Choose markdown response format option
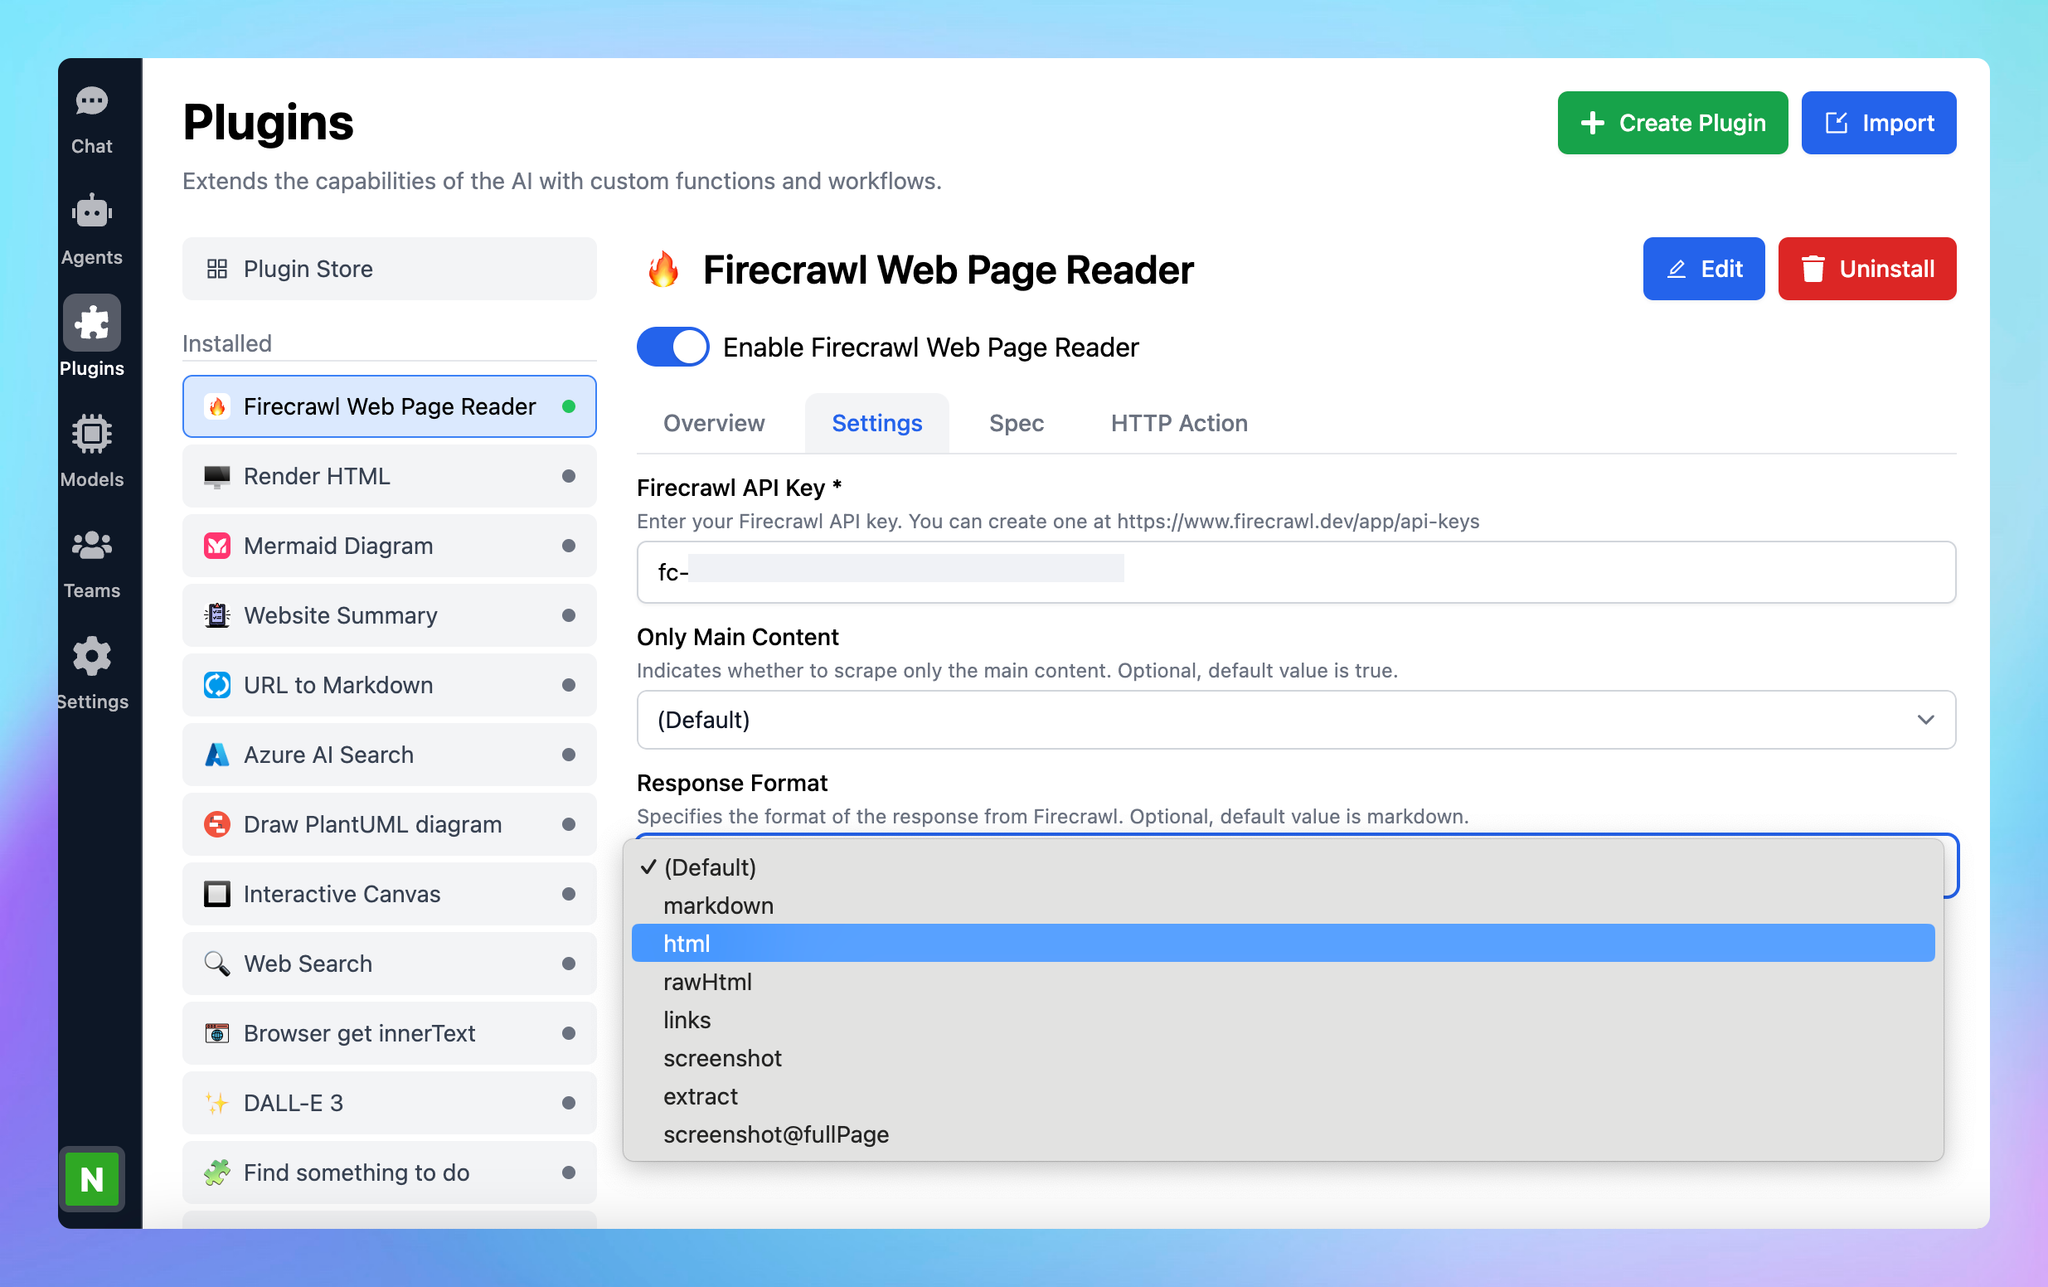Screen dimensions: 2048x1287 click(x=1283, y=905)
